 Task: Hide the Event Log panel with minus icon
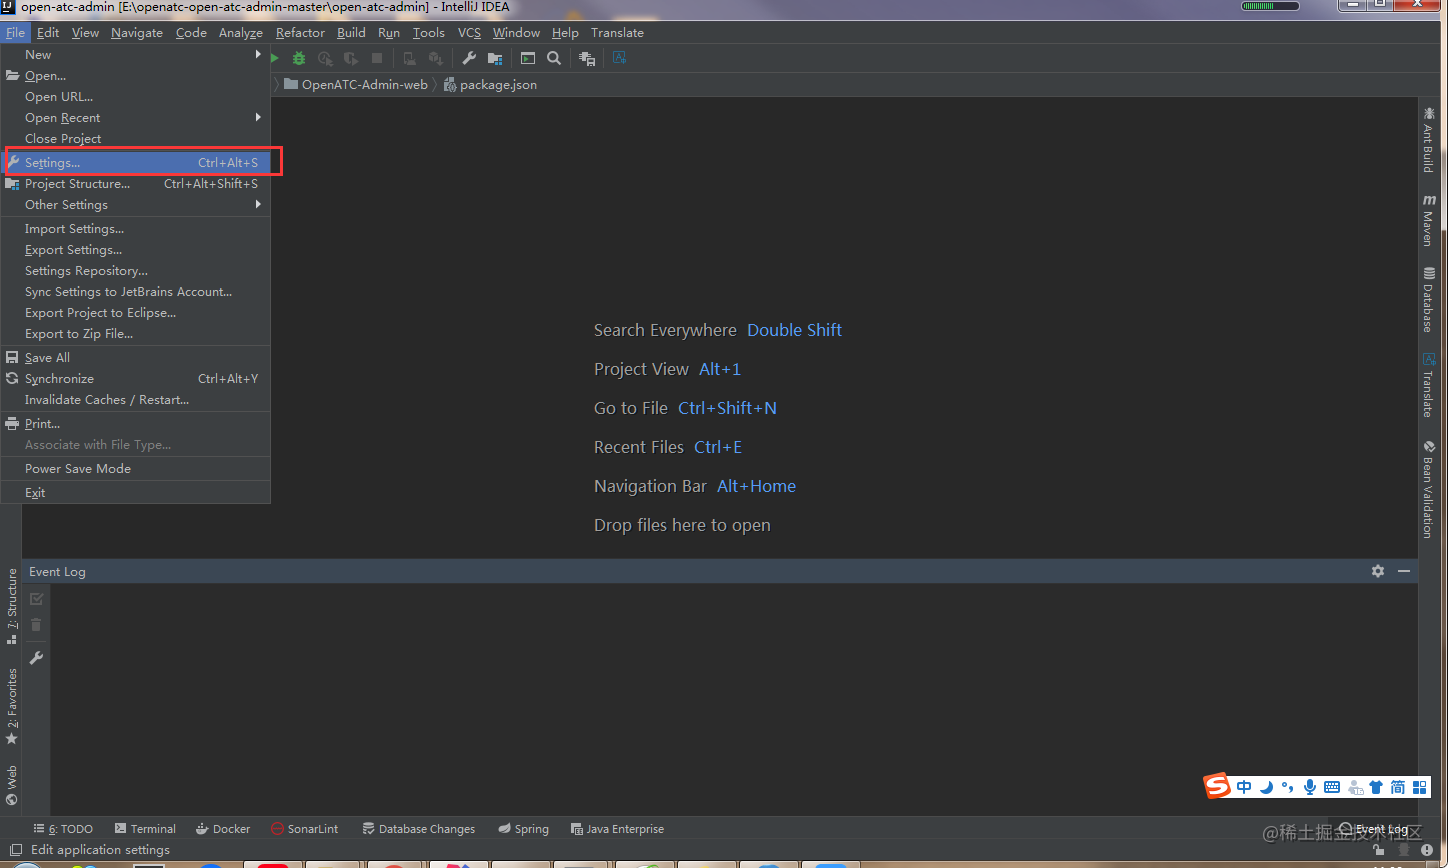point(1404,571)
